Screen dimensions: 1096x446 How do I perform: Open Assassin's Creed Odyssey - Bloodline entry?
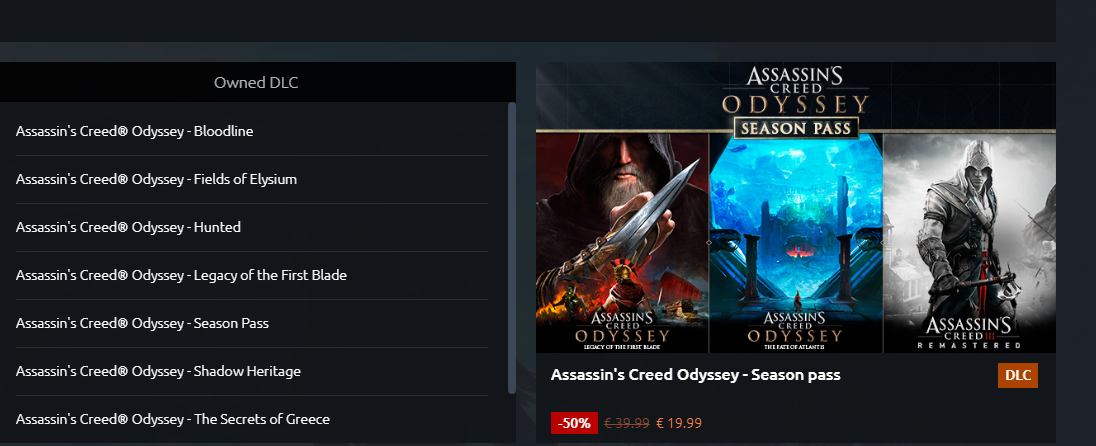pyautogui.click(x=252, y=131)
